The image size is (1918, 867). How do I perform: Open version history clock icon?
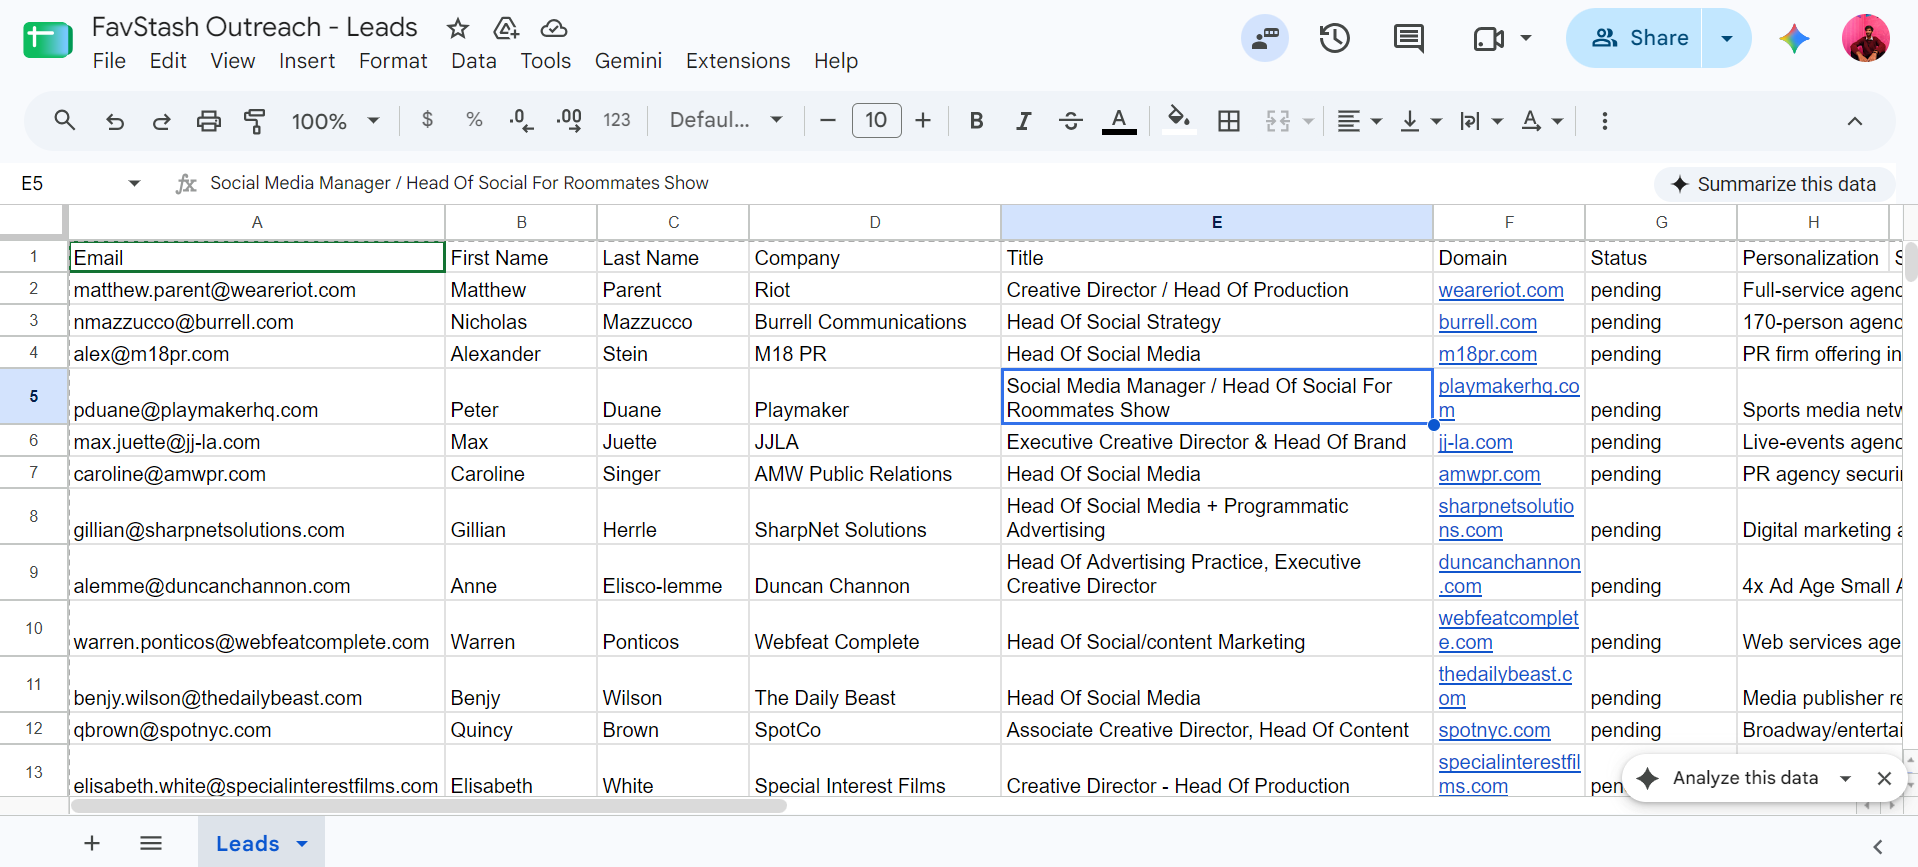pyautogui.click(x=1335, y=39)
